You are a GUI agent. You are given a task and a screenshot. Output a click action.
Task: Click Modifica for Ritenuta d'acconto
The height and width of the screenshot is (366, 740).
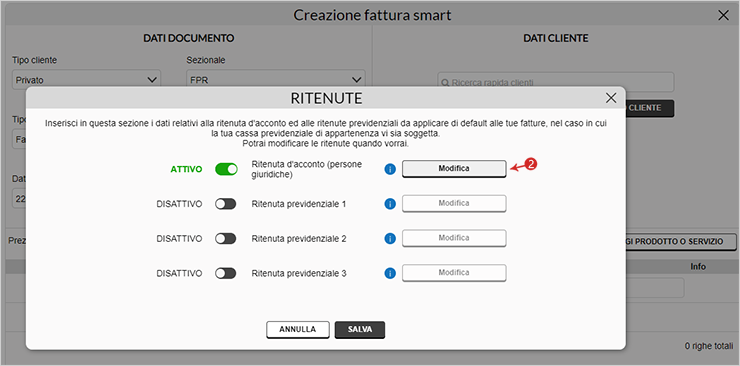pyautogui.click(x=454, y=169)
